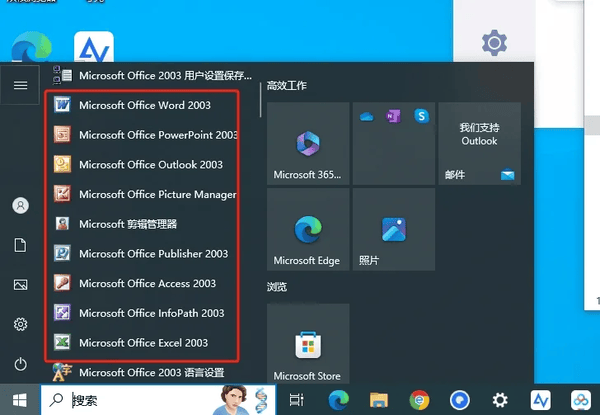
Task: Click the 浏览 group heading
Action: [x=277, y=286]
